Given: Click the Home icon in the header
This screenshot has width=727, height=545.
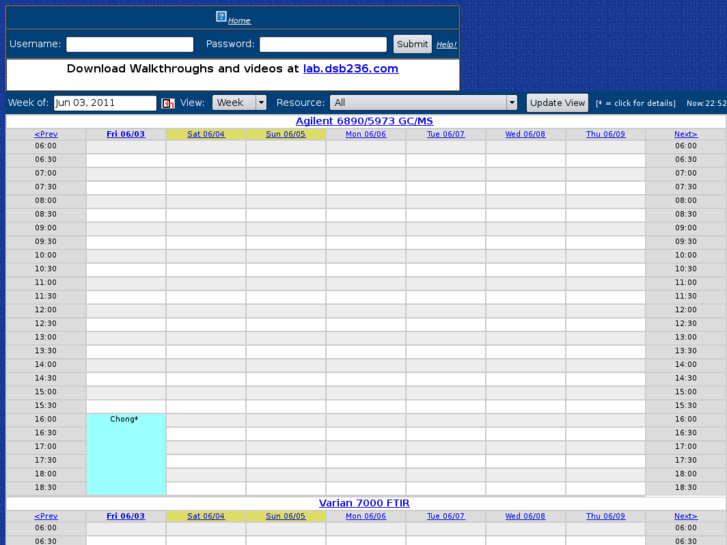Looking at the screenshot, I should pos(221,17).
